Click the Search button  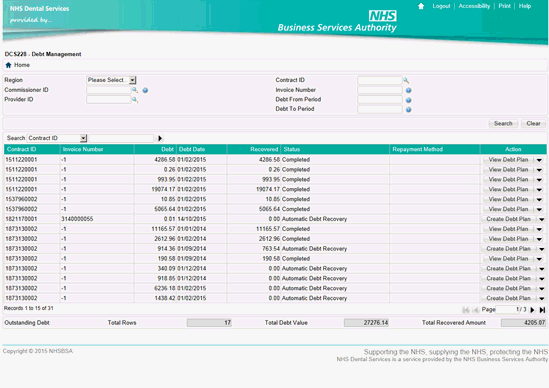point(503,124)
